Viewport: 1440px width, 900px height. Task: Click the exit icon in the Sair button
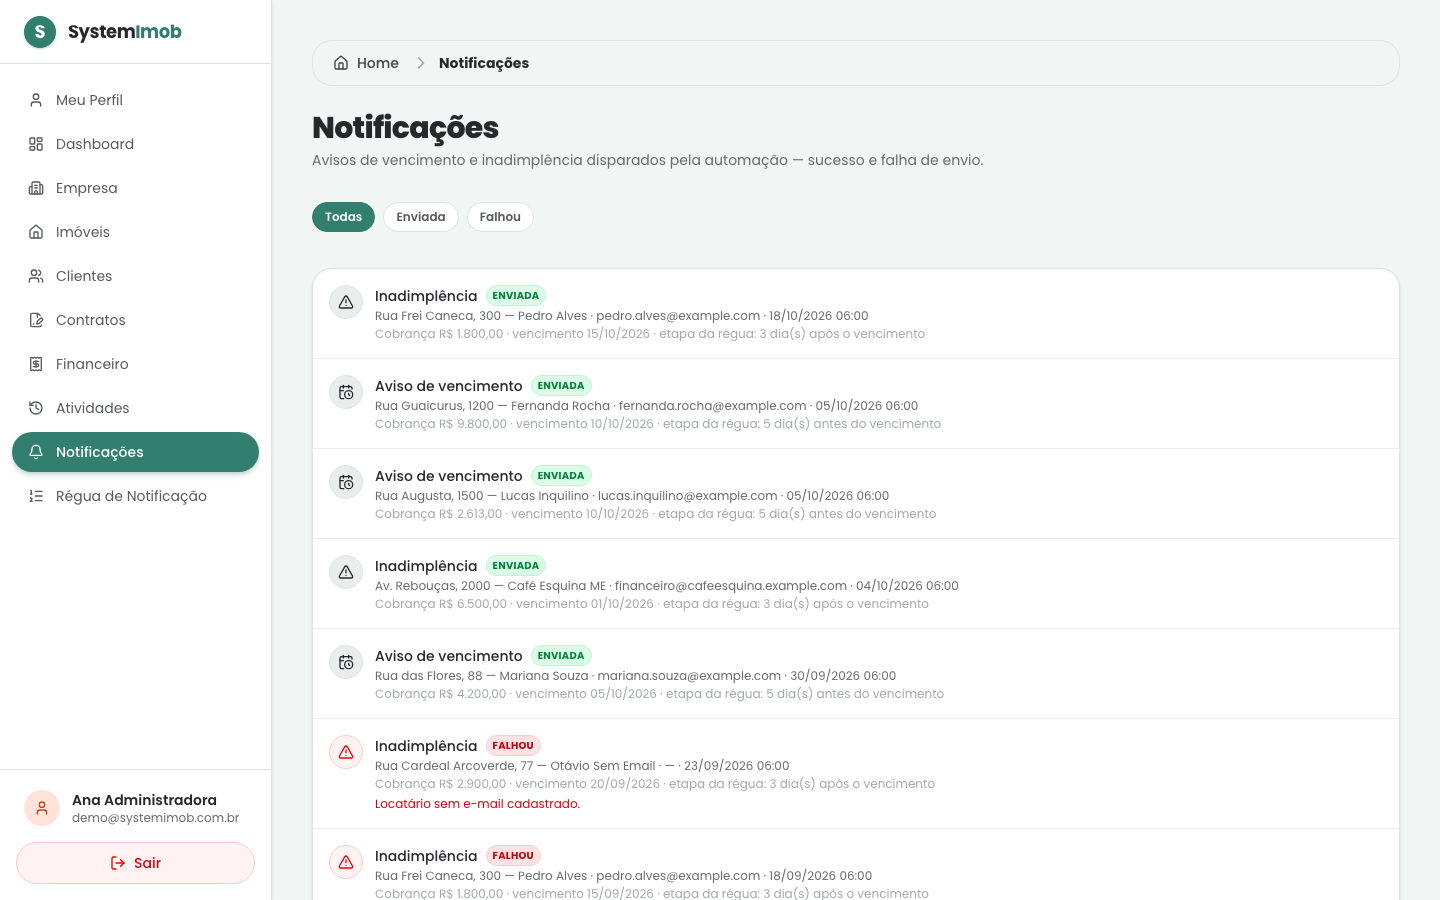[118, 863]
